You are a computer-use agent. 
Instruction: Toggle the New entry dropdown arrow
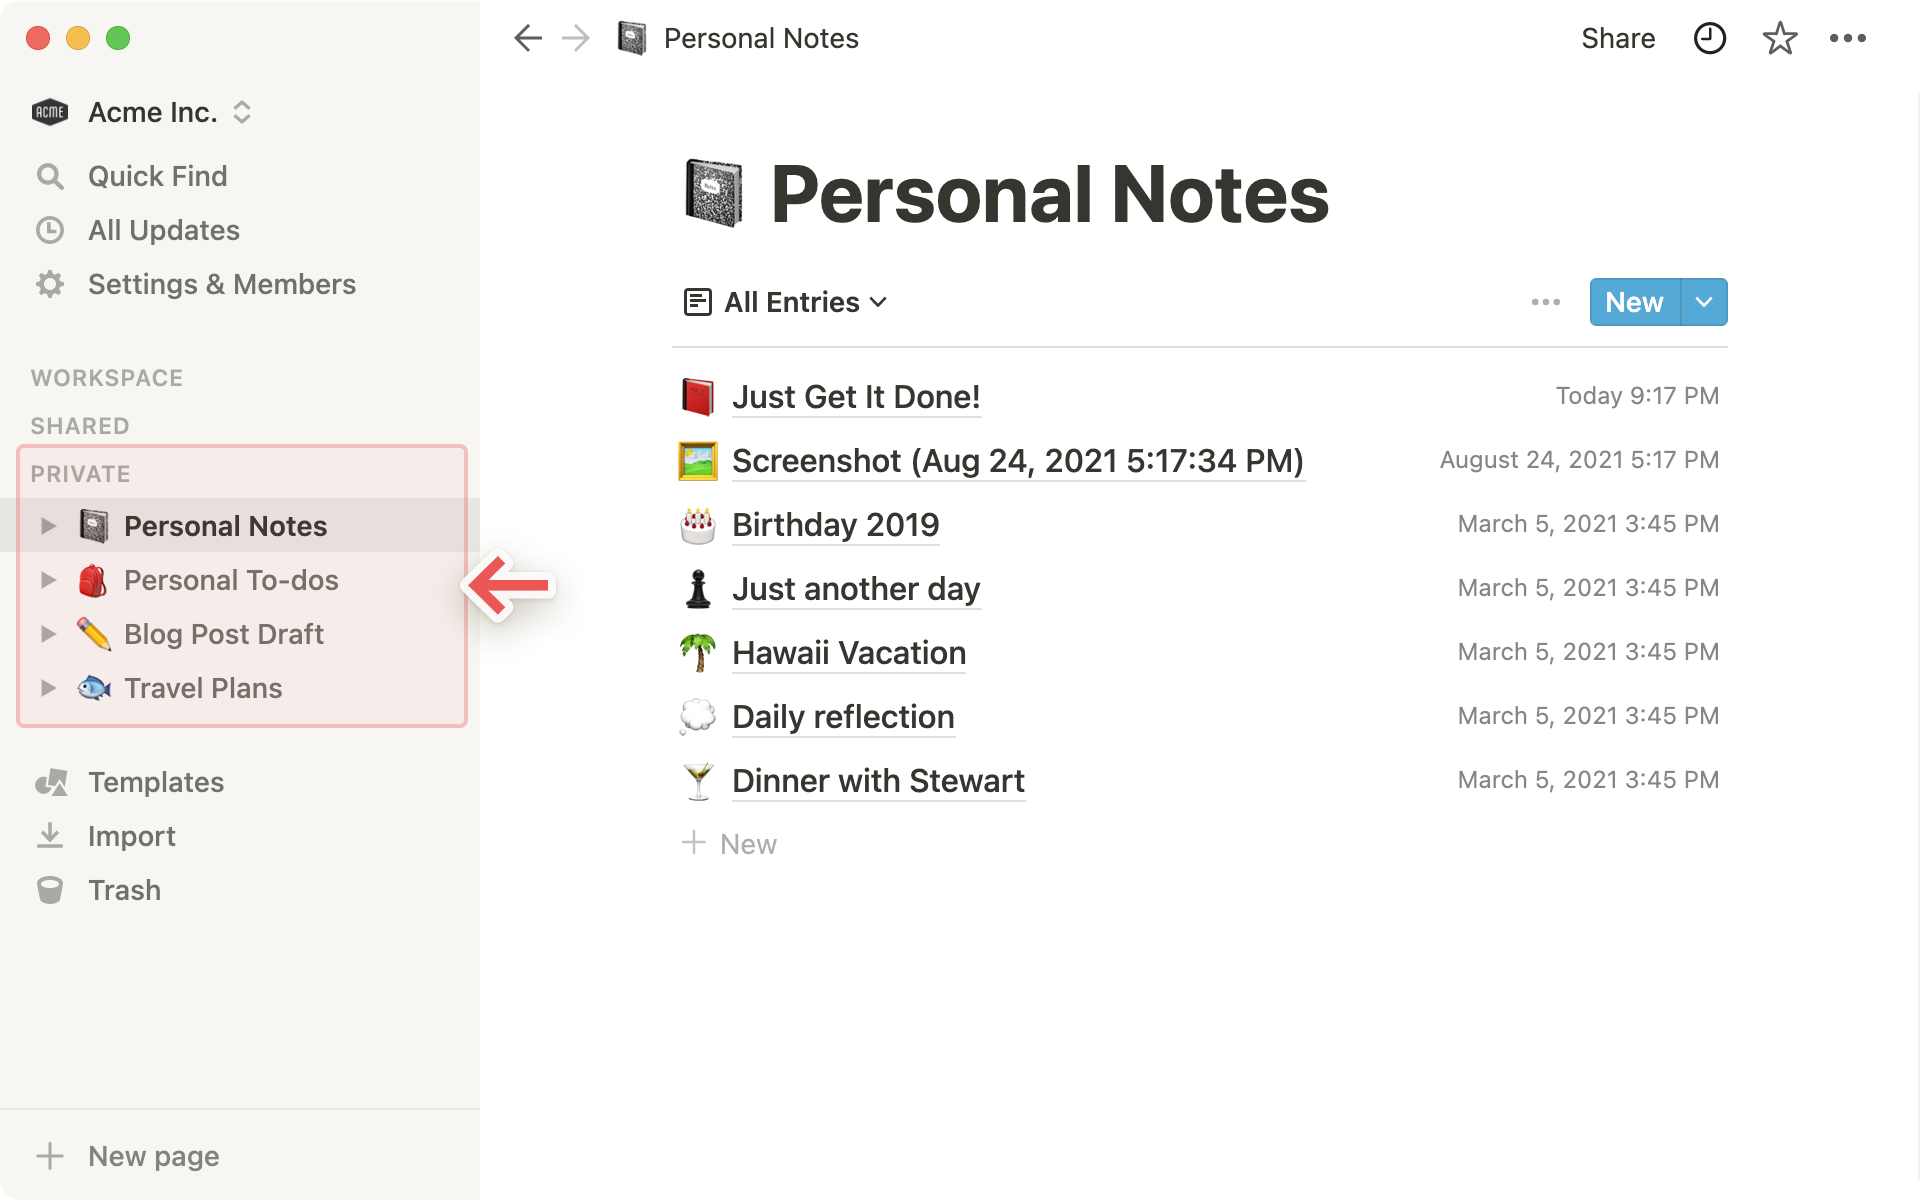tap(1702, 301)
